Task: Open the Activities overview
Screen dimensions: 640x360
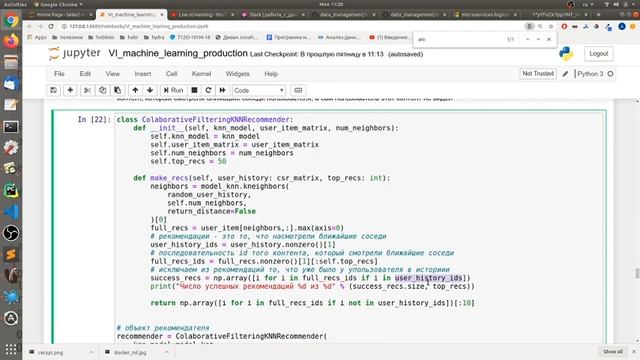Action: [15, 4]
